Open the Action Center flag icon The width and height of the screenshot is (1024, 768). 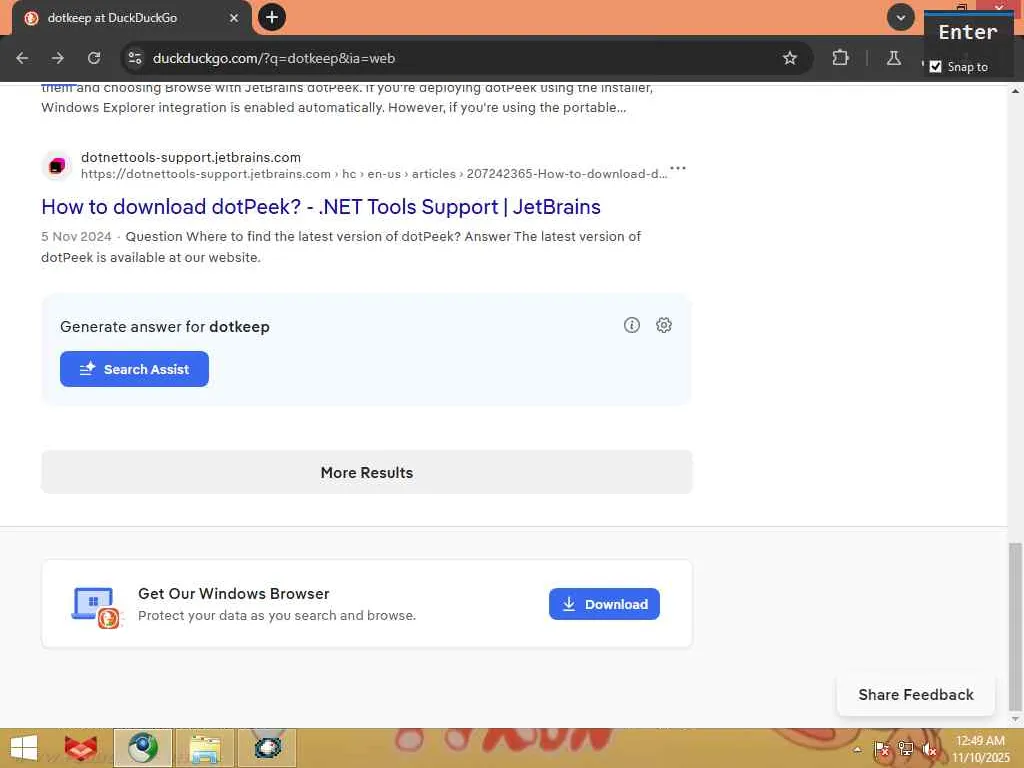882,750
